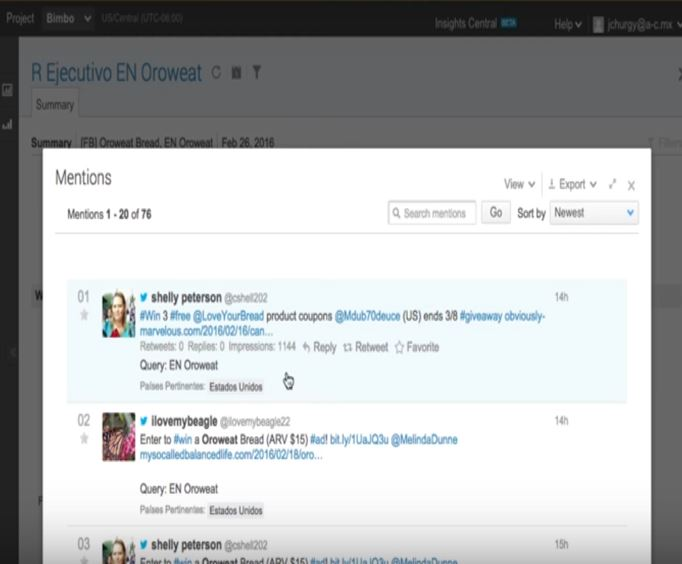
Task: Click the Impressions: 1144 text in mention 01
Action: [262, 347]
